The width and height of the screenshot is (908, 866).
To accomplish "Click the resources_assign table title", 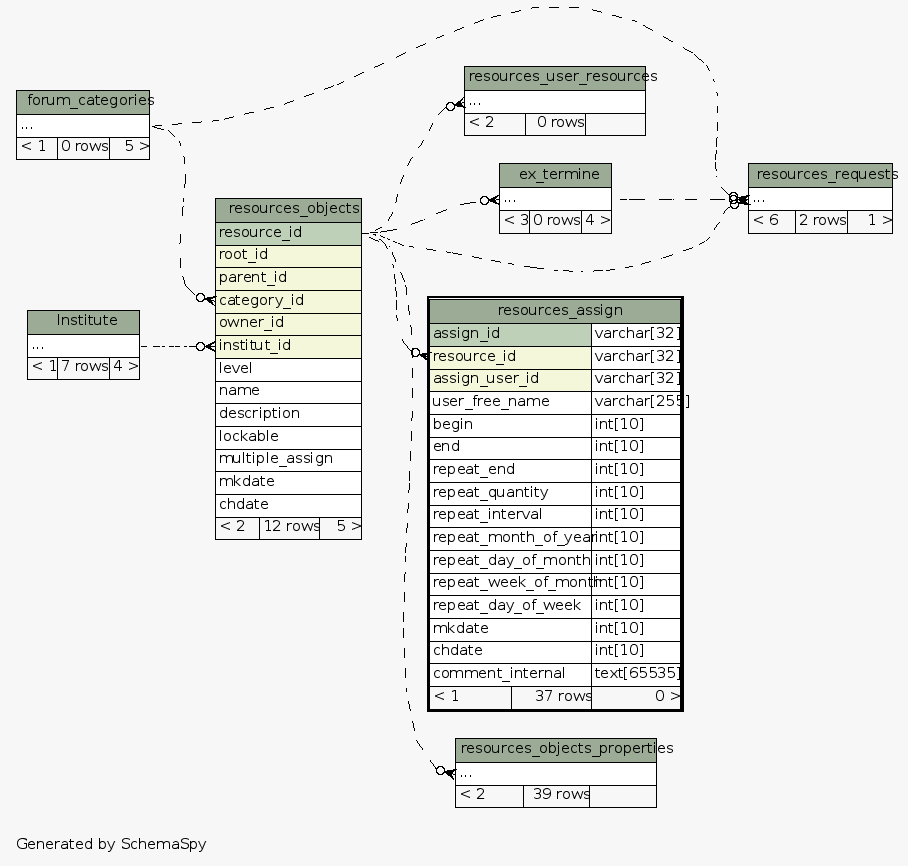I will [555, 311].
